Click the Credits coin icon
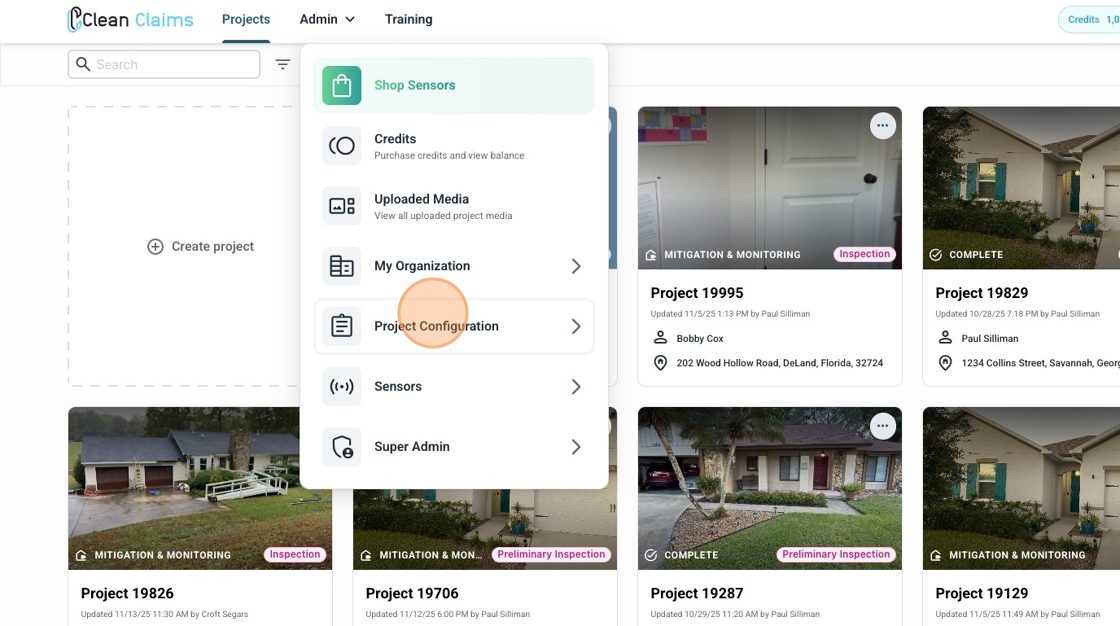 click(341, 146)
